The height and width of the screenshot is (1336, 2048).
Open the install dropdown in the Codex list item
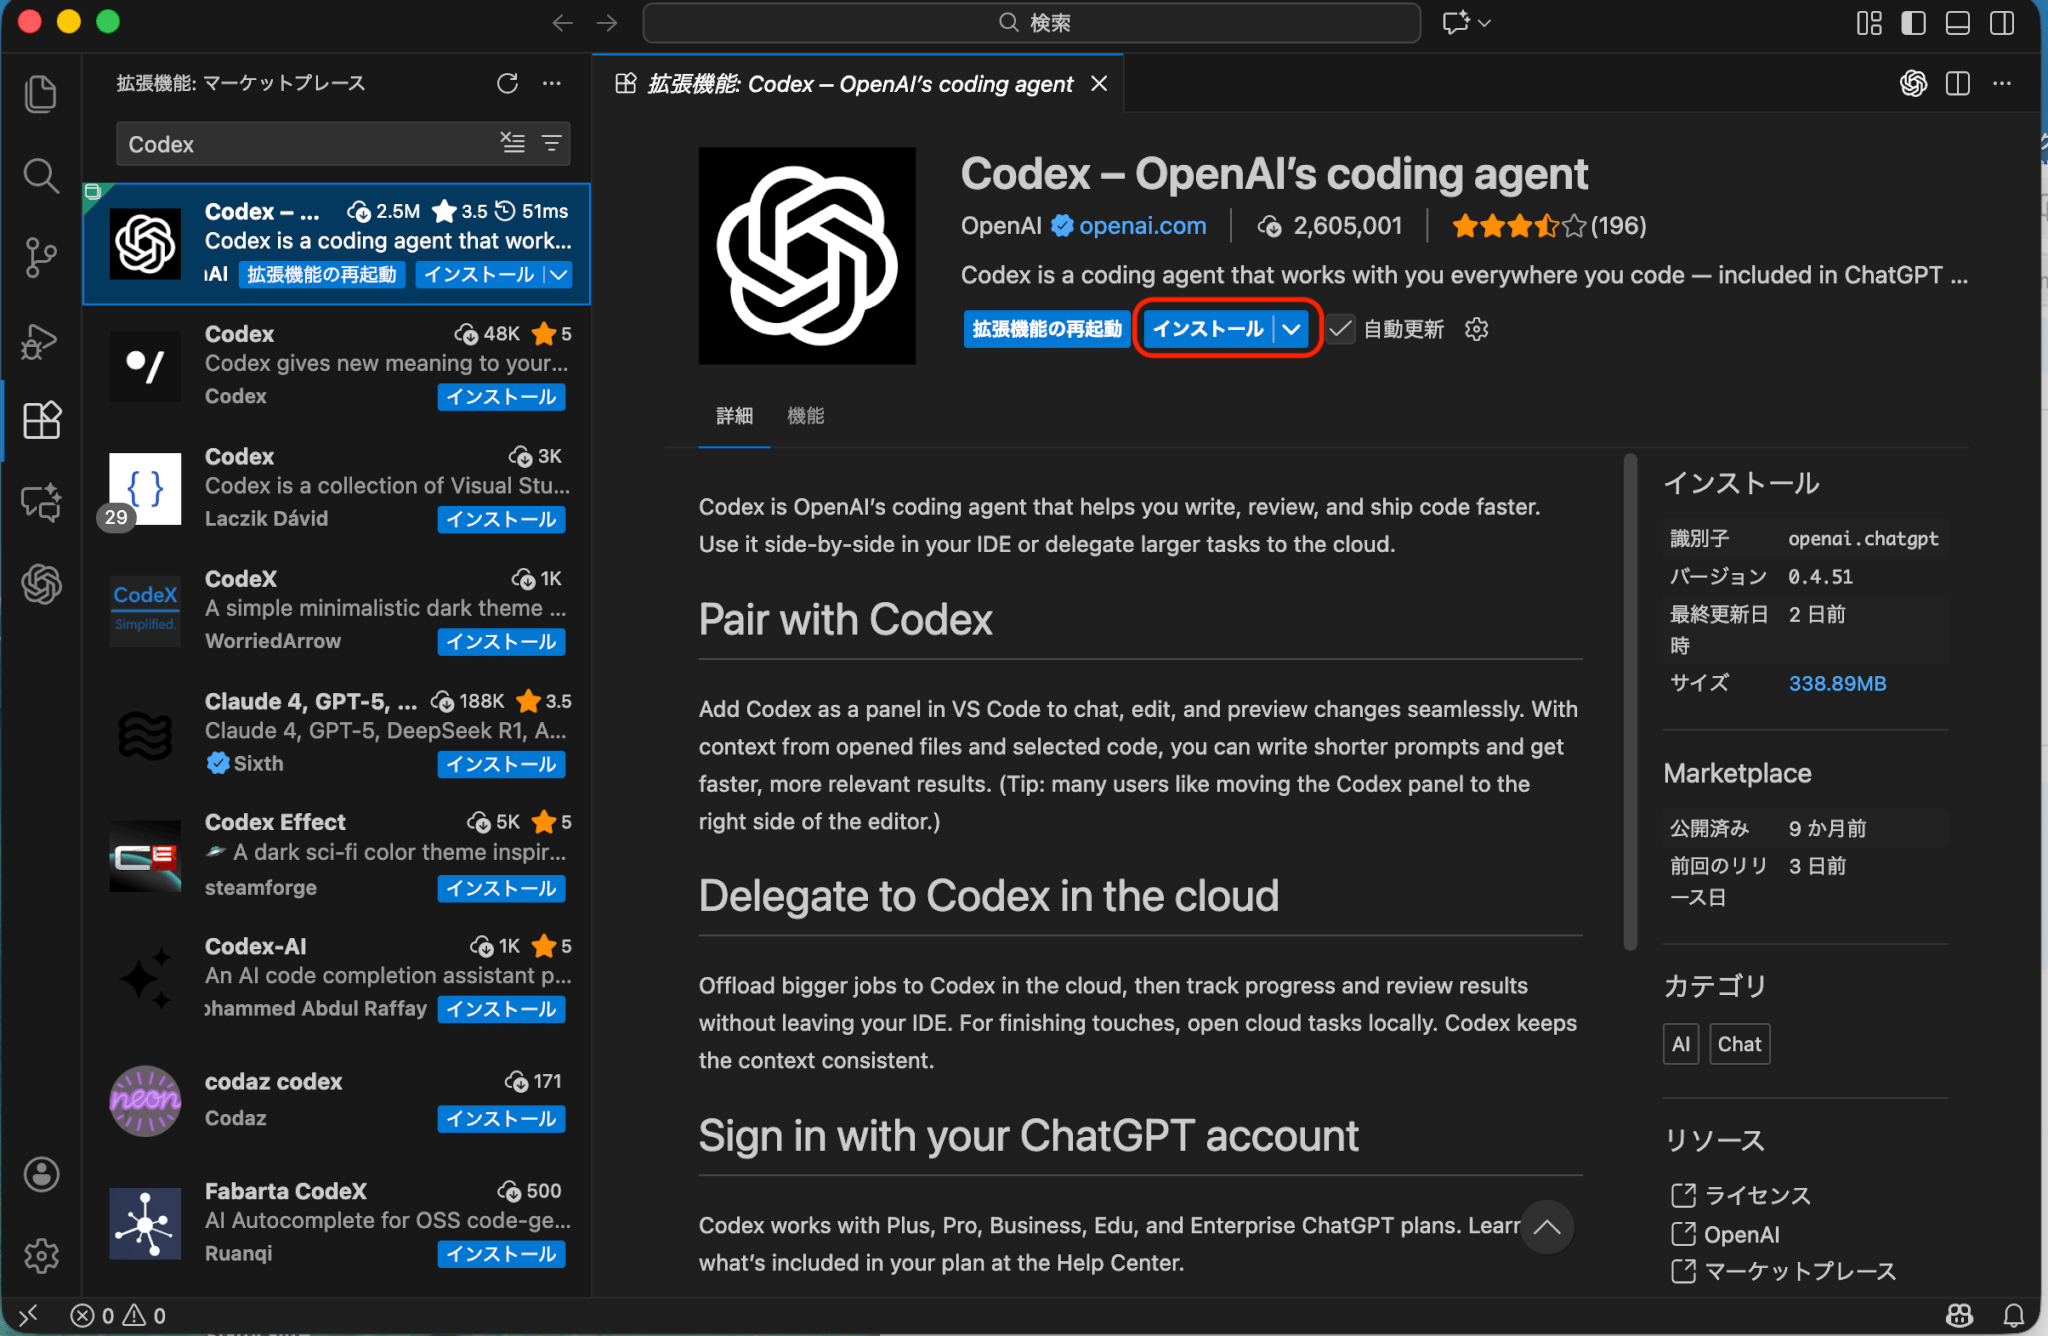[x=558, y=274]
